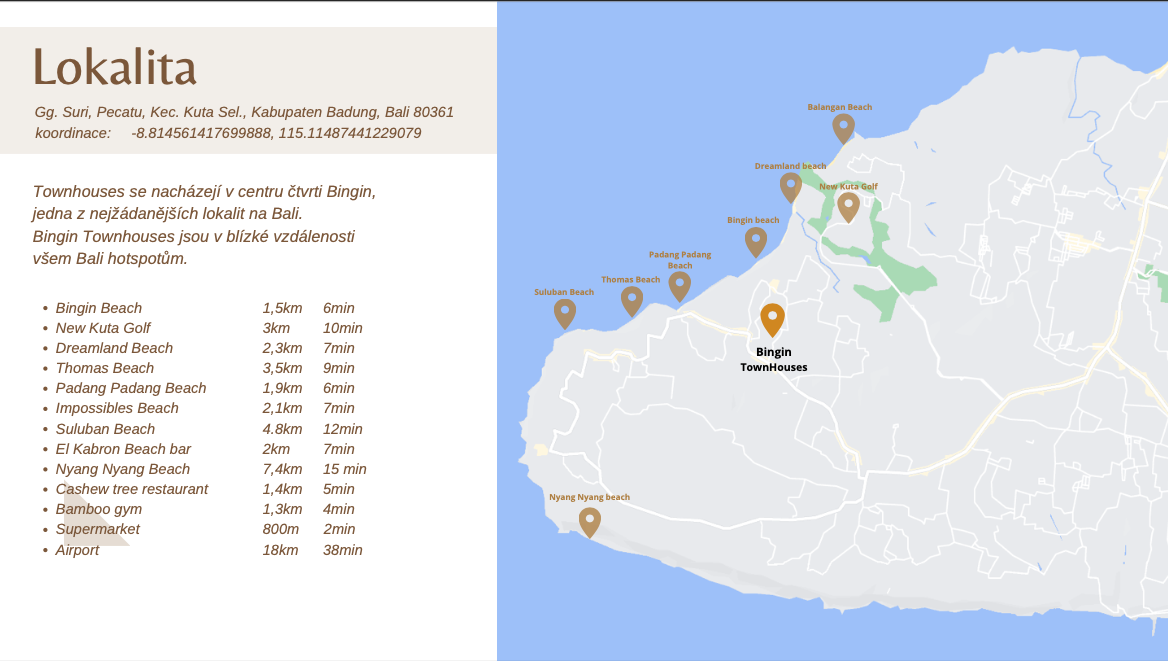Viewport: 1168px width, 661px height.
Task: Click the Bingin beach pin on map
Action: click(756, 241)
